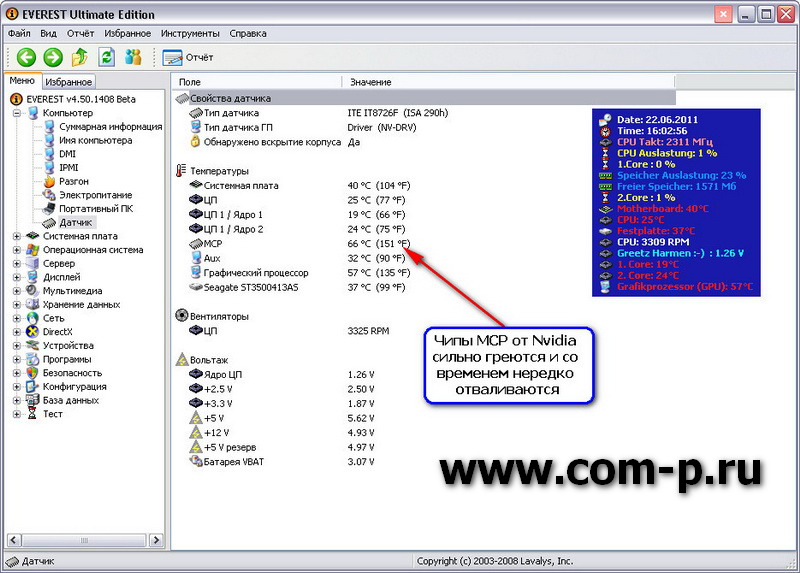Expand the Программы tree node
The image size is (800, 573).
click(x=17, y=360)
